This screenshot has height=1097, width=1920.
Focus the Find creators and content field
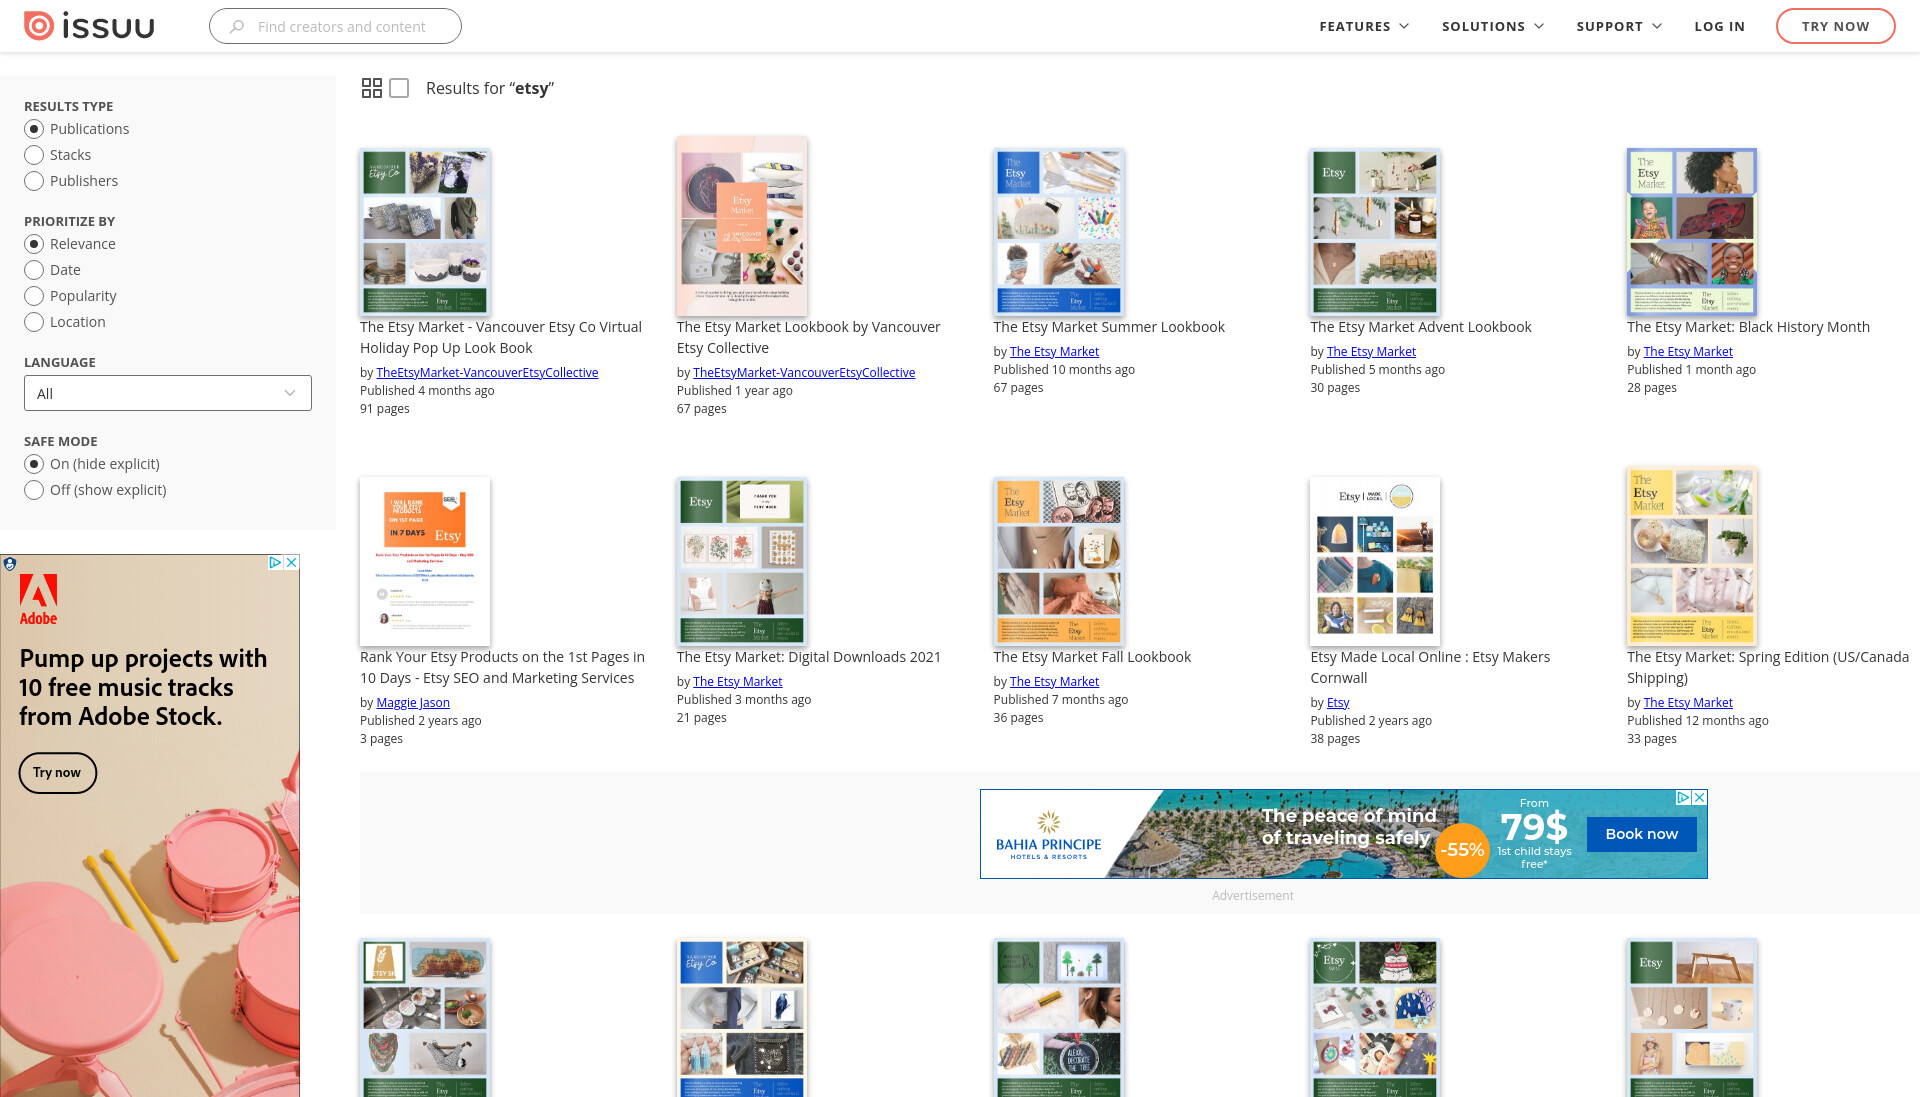(335, 26)
